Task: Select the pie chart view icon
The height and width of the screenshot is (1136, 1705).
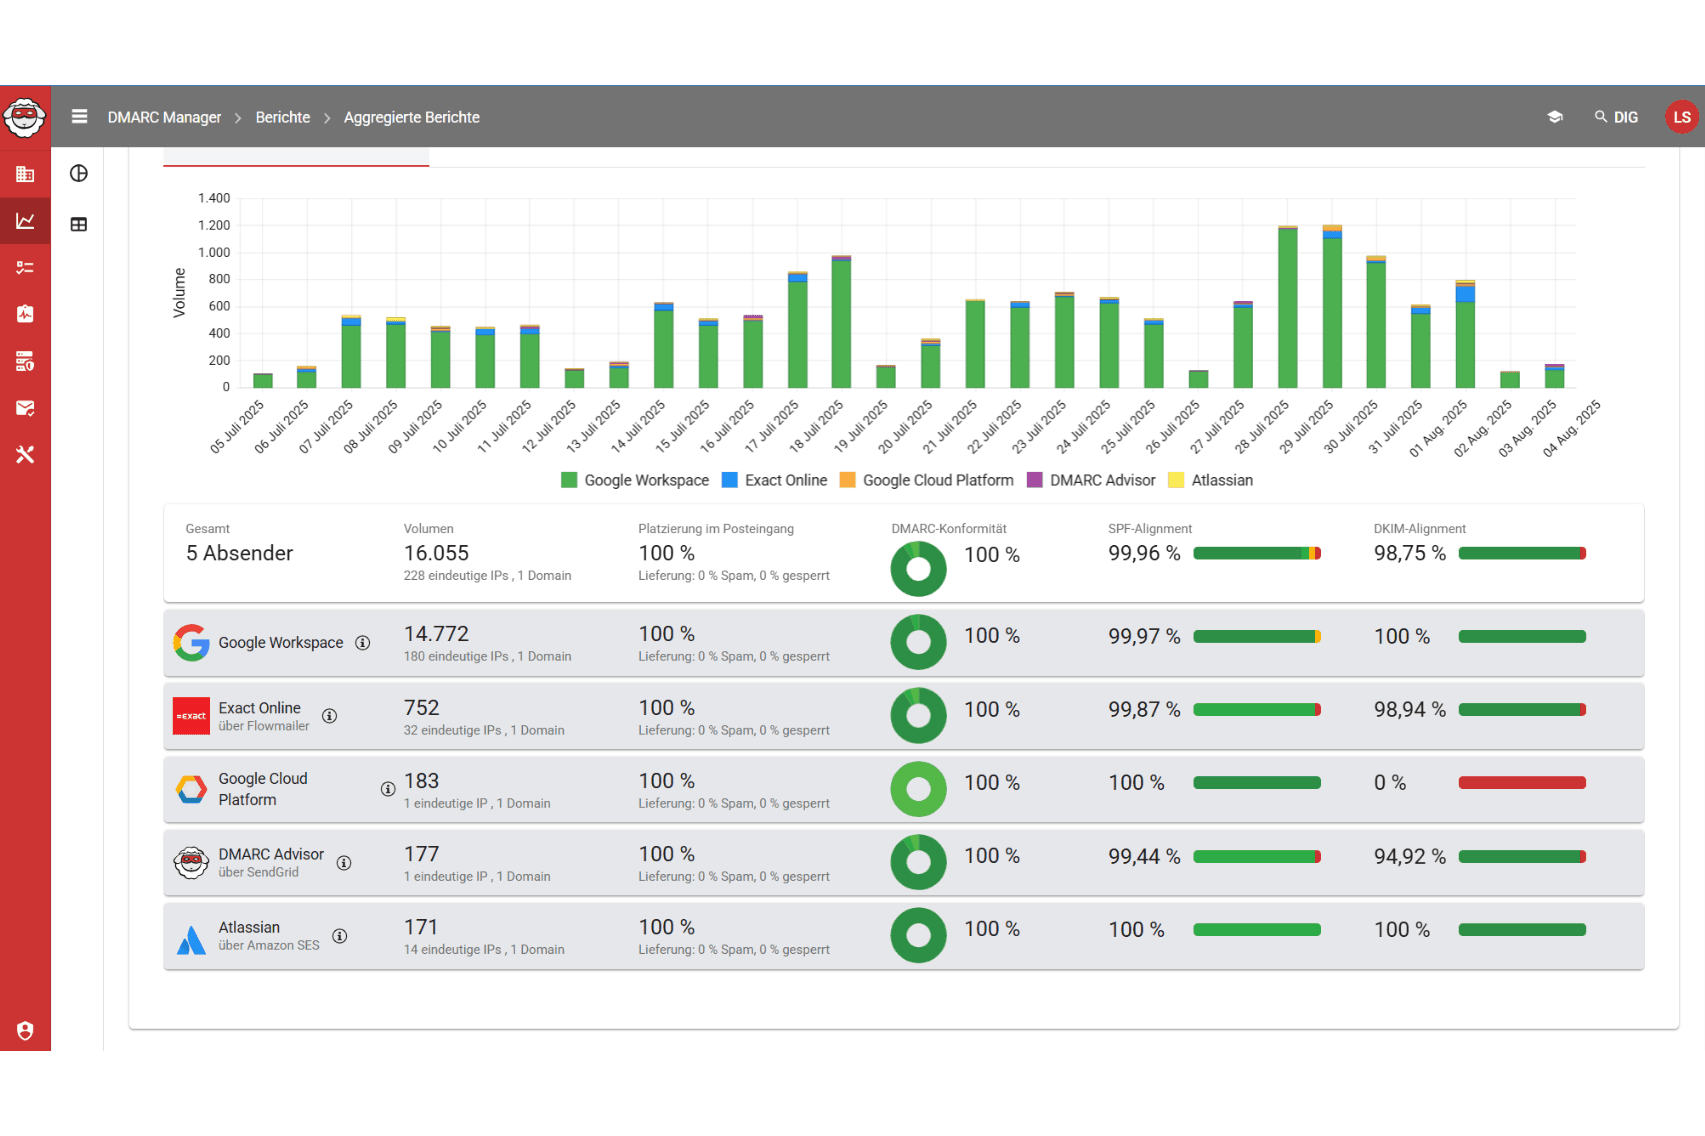Action: pos(79,174)
